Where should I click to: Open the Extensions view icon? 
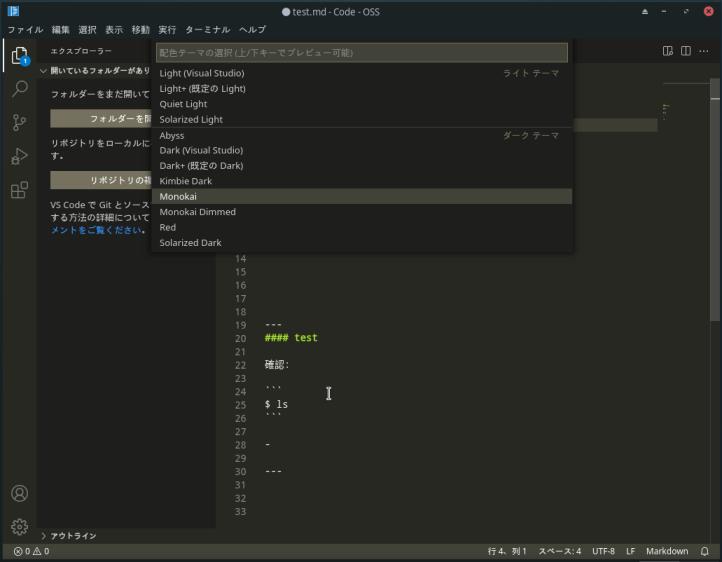[x=19, y=190]
